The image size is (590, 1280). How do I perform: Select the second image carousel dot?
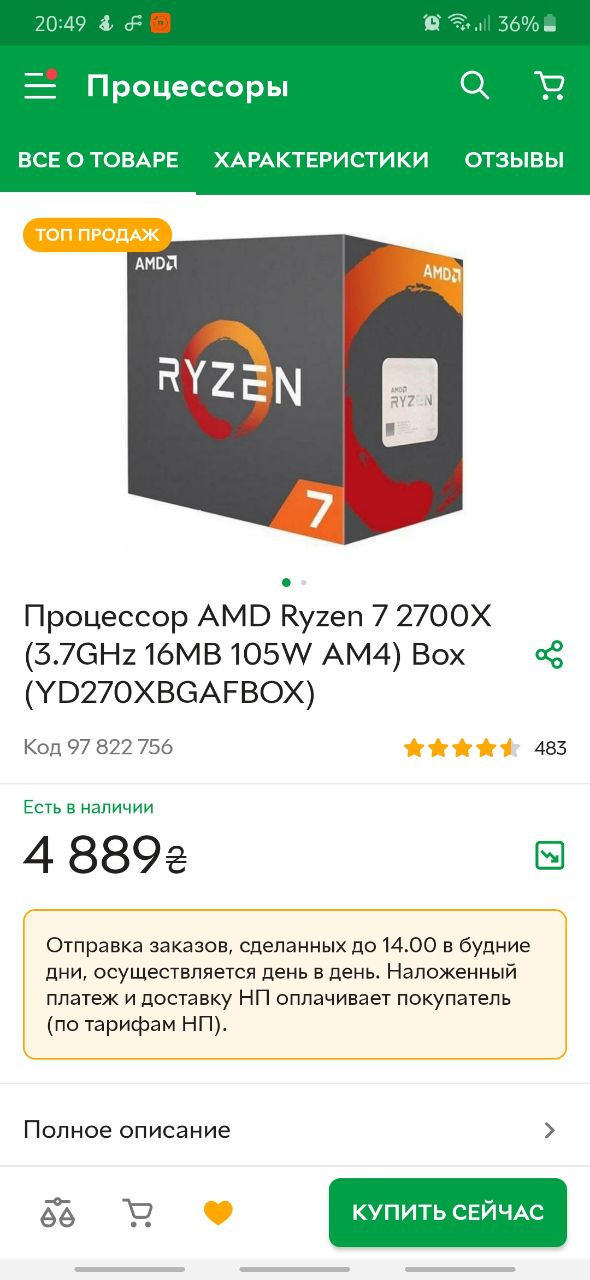(x=304, y=582)
